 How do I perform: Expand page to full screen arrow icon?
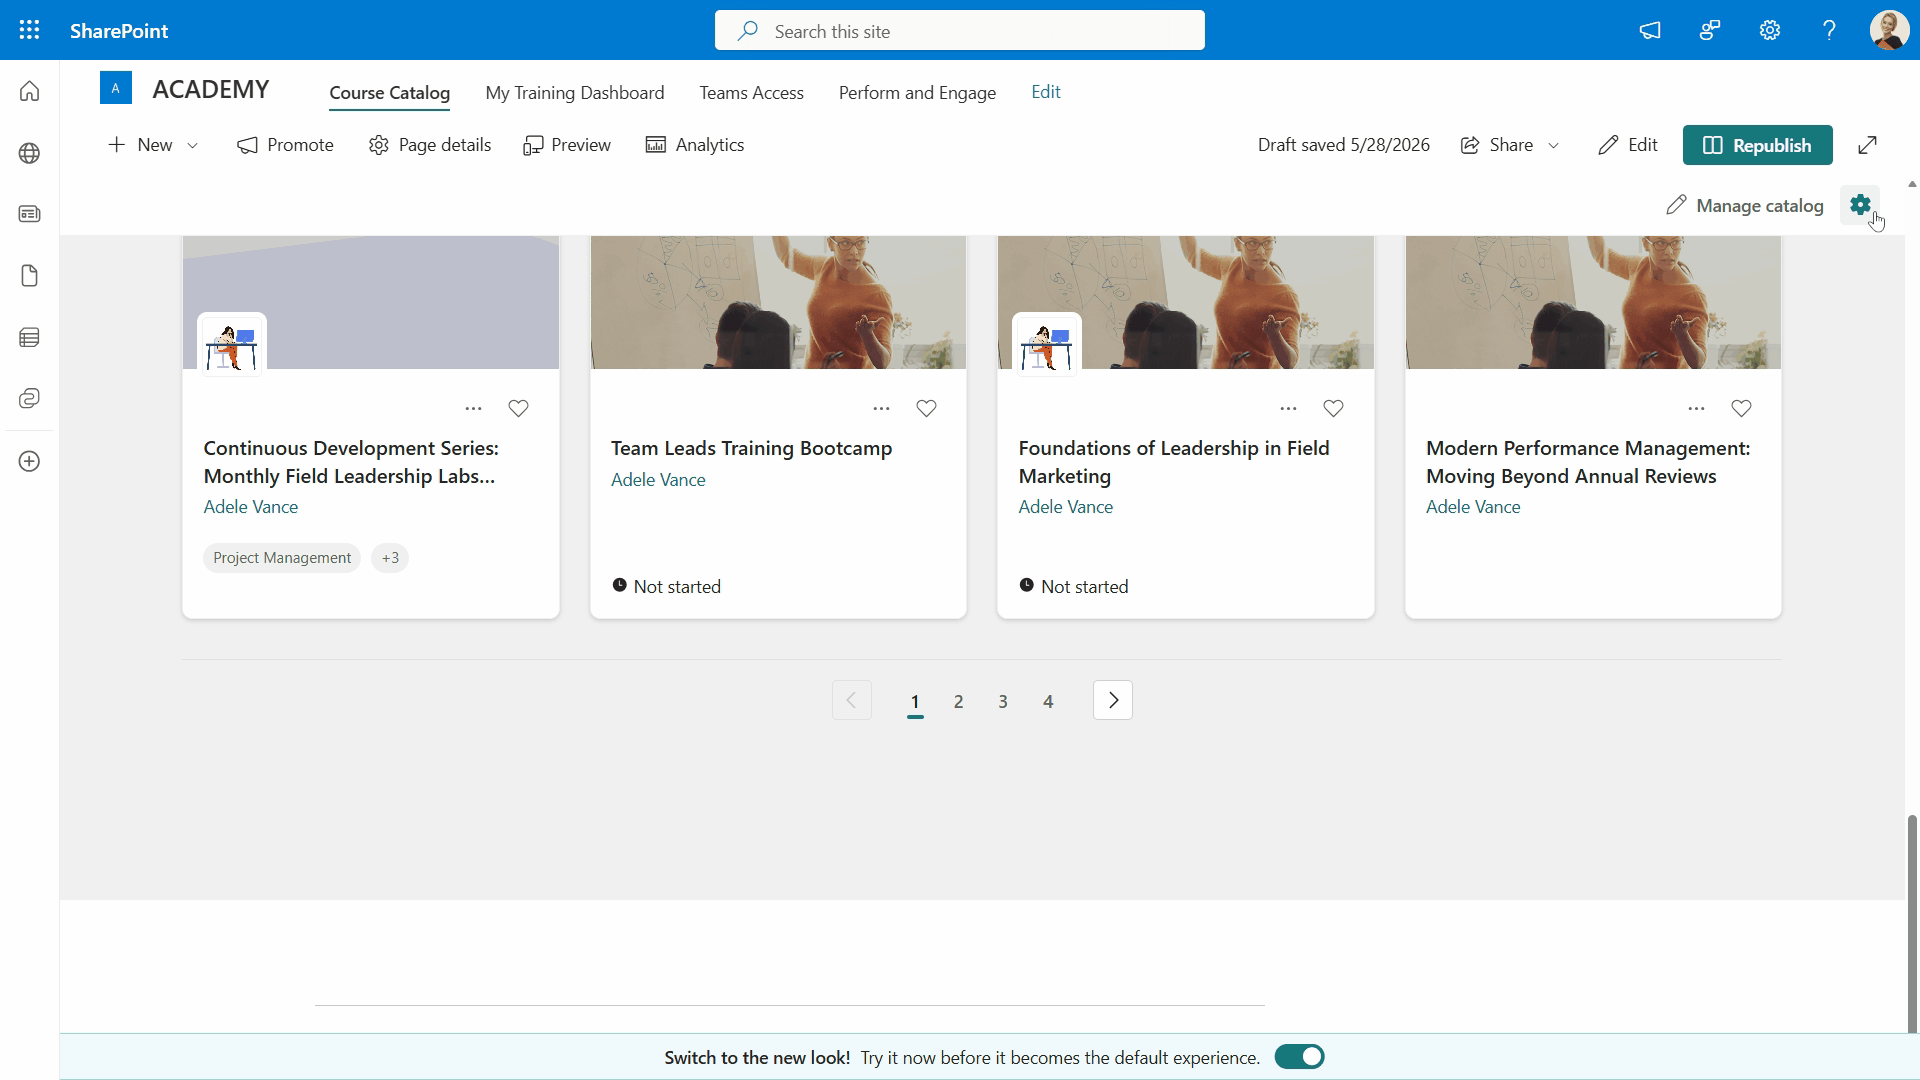pos(1867,145)
